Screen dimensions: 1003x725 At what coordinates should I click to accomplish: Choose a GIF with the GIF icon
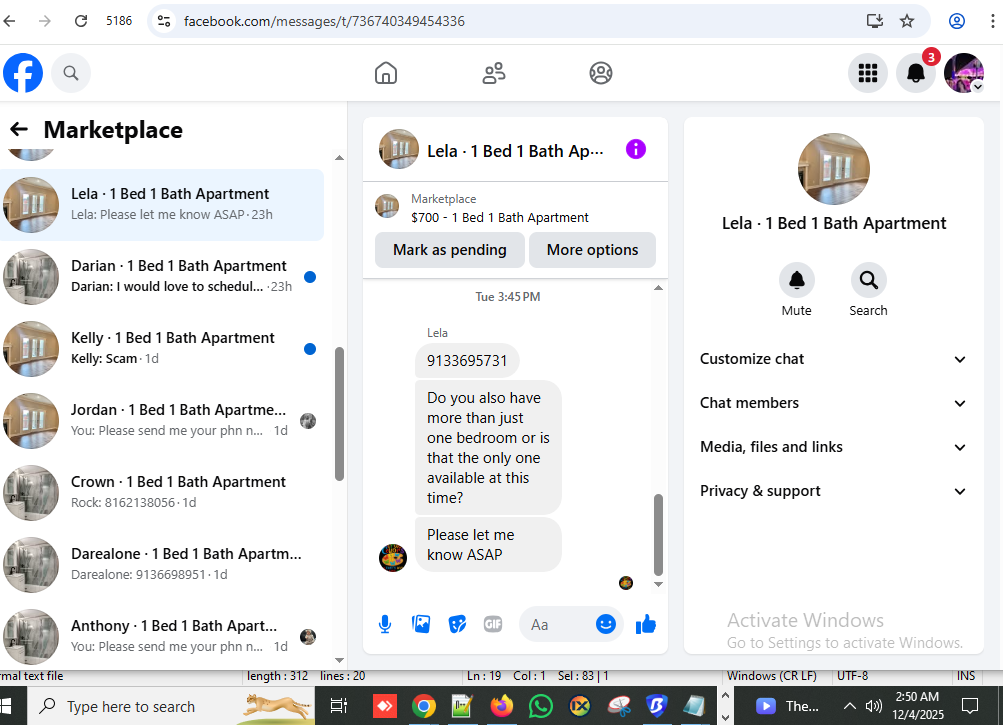(x=493, y=624)
